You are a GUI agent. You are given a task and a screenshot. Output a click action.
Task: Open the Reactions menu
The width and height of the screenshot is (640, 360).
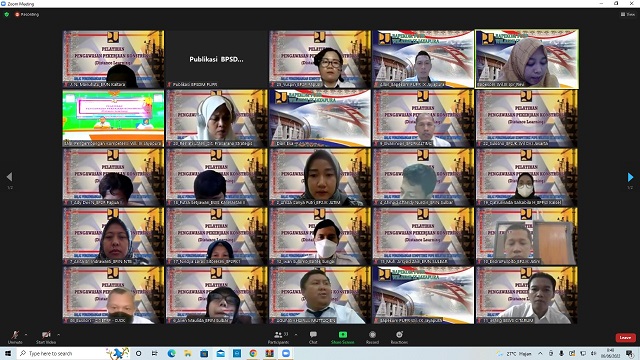coord(399,337)
